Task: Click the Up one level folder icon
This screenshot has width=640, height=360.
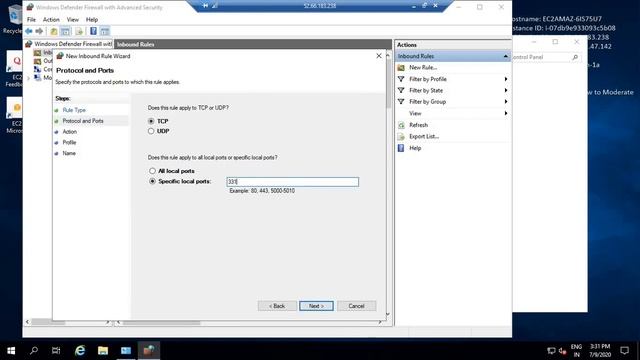Action: tap(54, 31)
